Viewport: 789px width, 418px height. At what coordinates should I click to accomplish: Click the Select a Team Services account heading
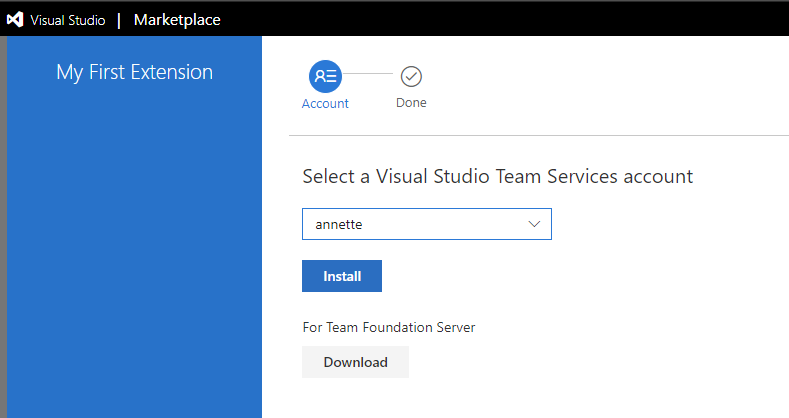pos(497,177)
